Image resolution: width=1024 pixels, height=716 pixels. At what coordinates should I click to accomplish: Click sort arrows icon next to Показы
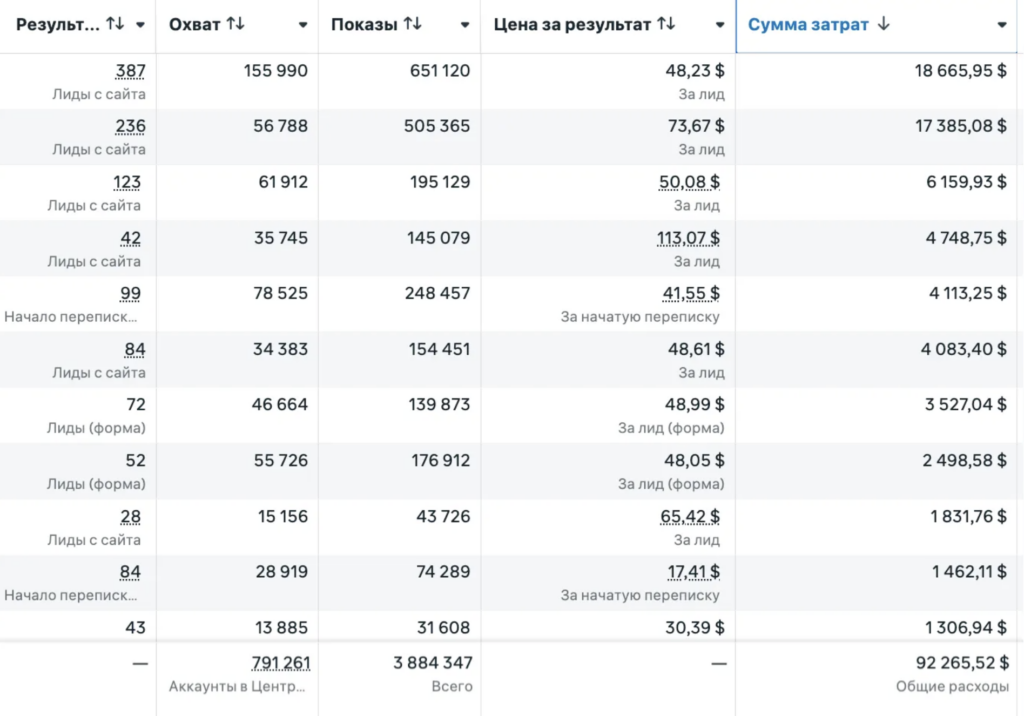click(x=413, y=24)
